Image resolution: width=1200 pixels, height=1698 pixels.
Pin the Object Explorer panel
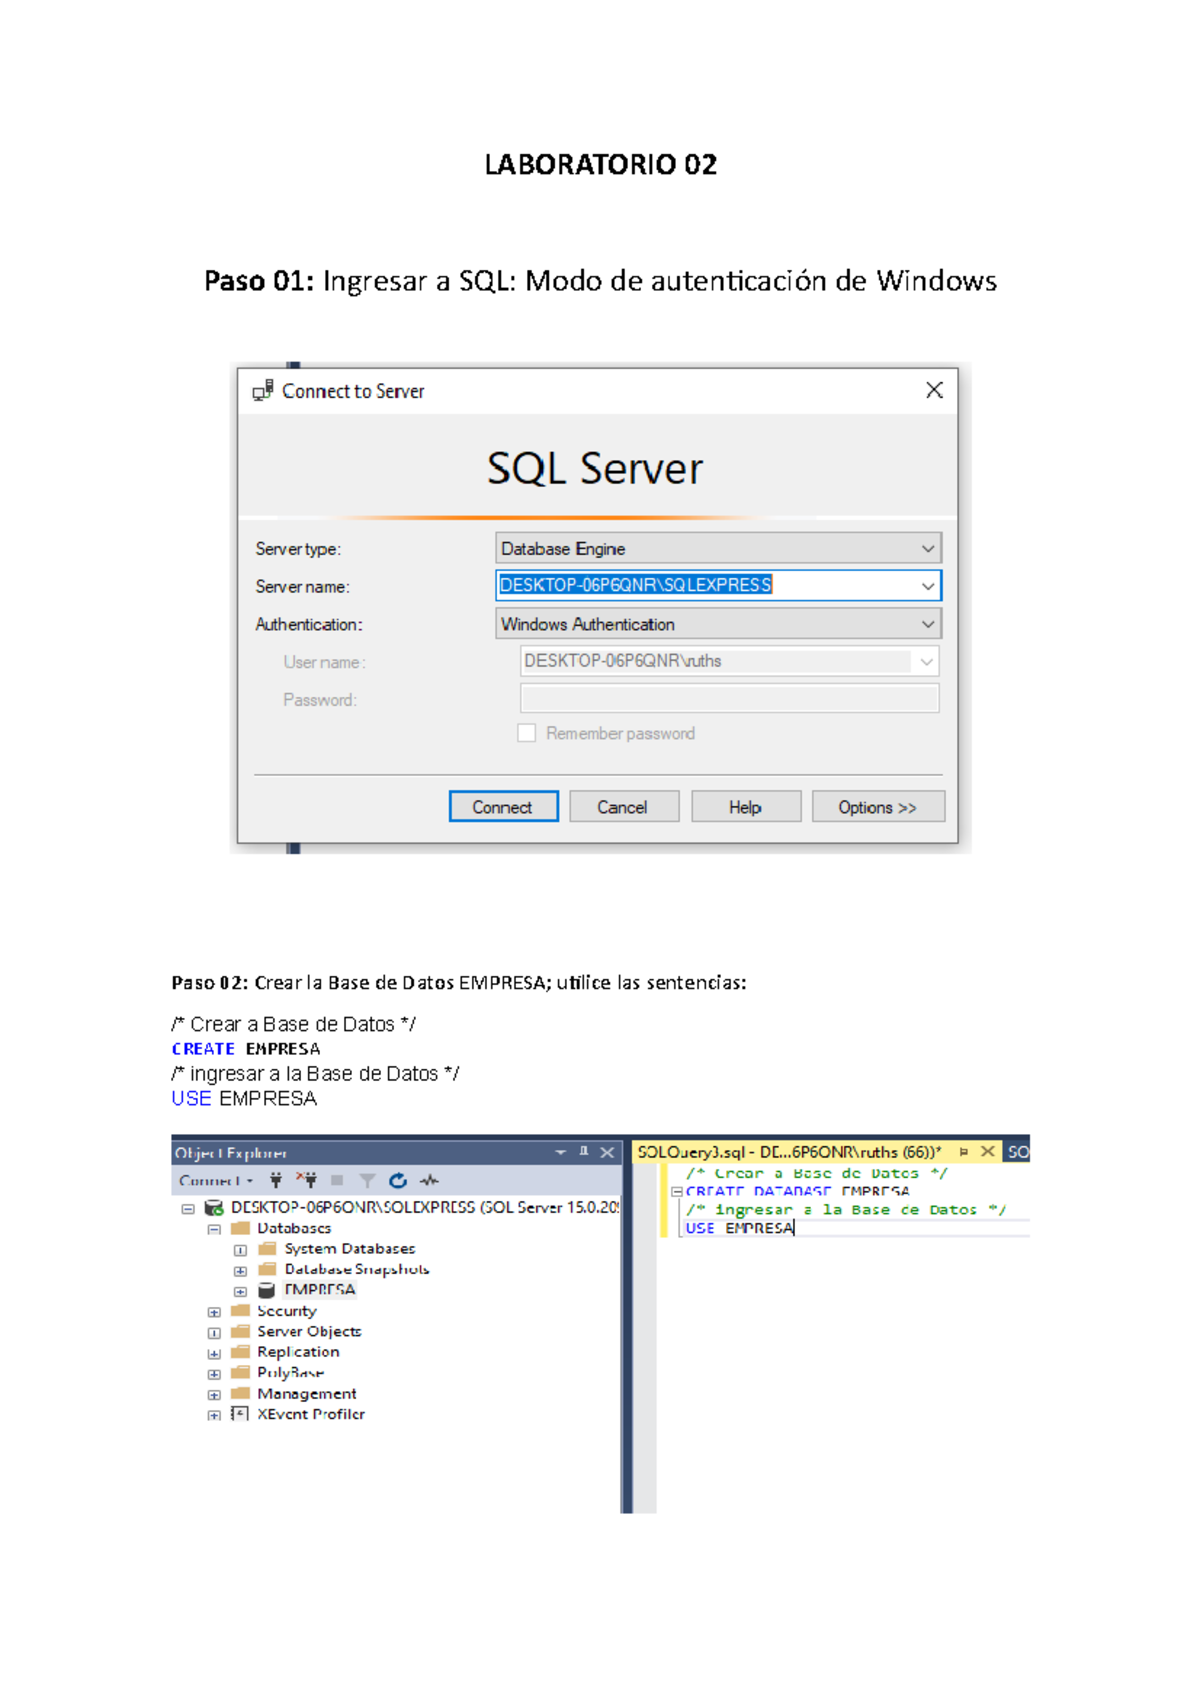(x=584, y=1152)
